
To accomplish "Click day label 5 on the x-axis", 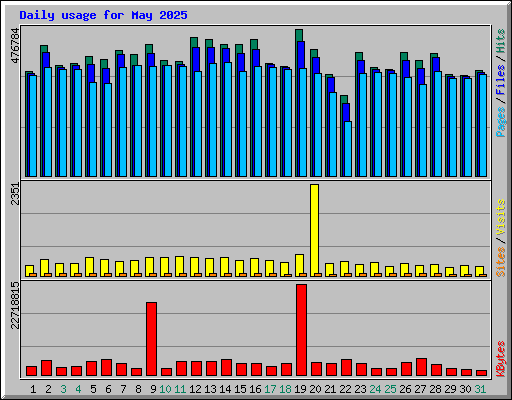I will [x=93, y=389].
